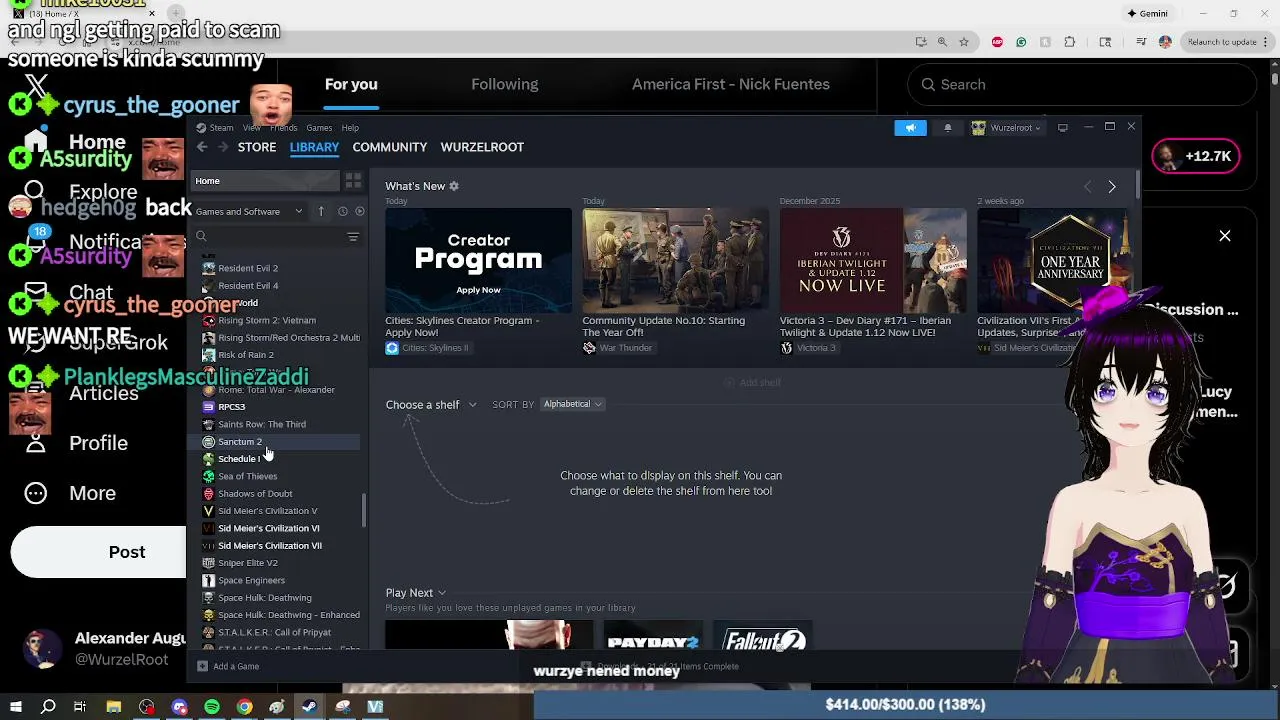The width and height of the screenshot is (1280, 720).
Task: Select Sid Meier's Civilization VII in list
Action: pyautogui.click(x=270, y=546)
